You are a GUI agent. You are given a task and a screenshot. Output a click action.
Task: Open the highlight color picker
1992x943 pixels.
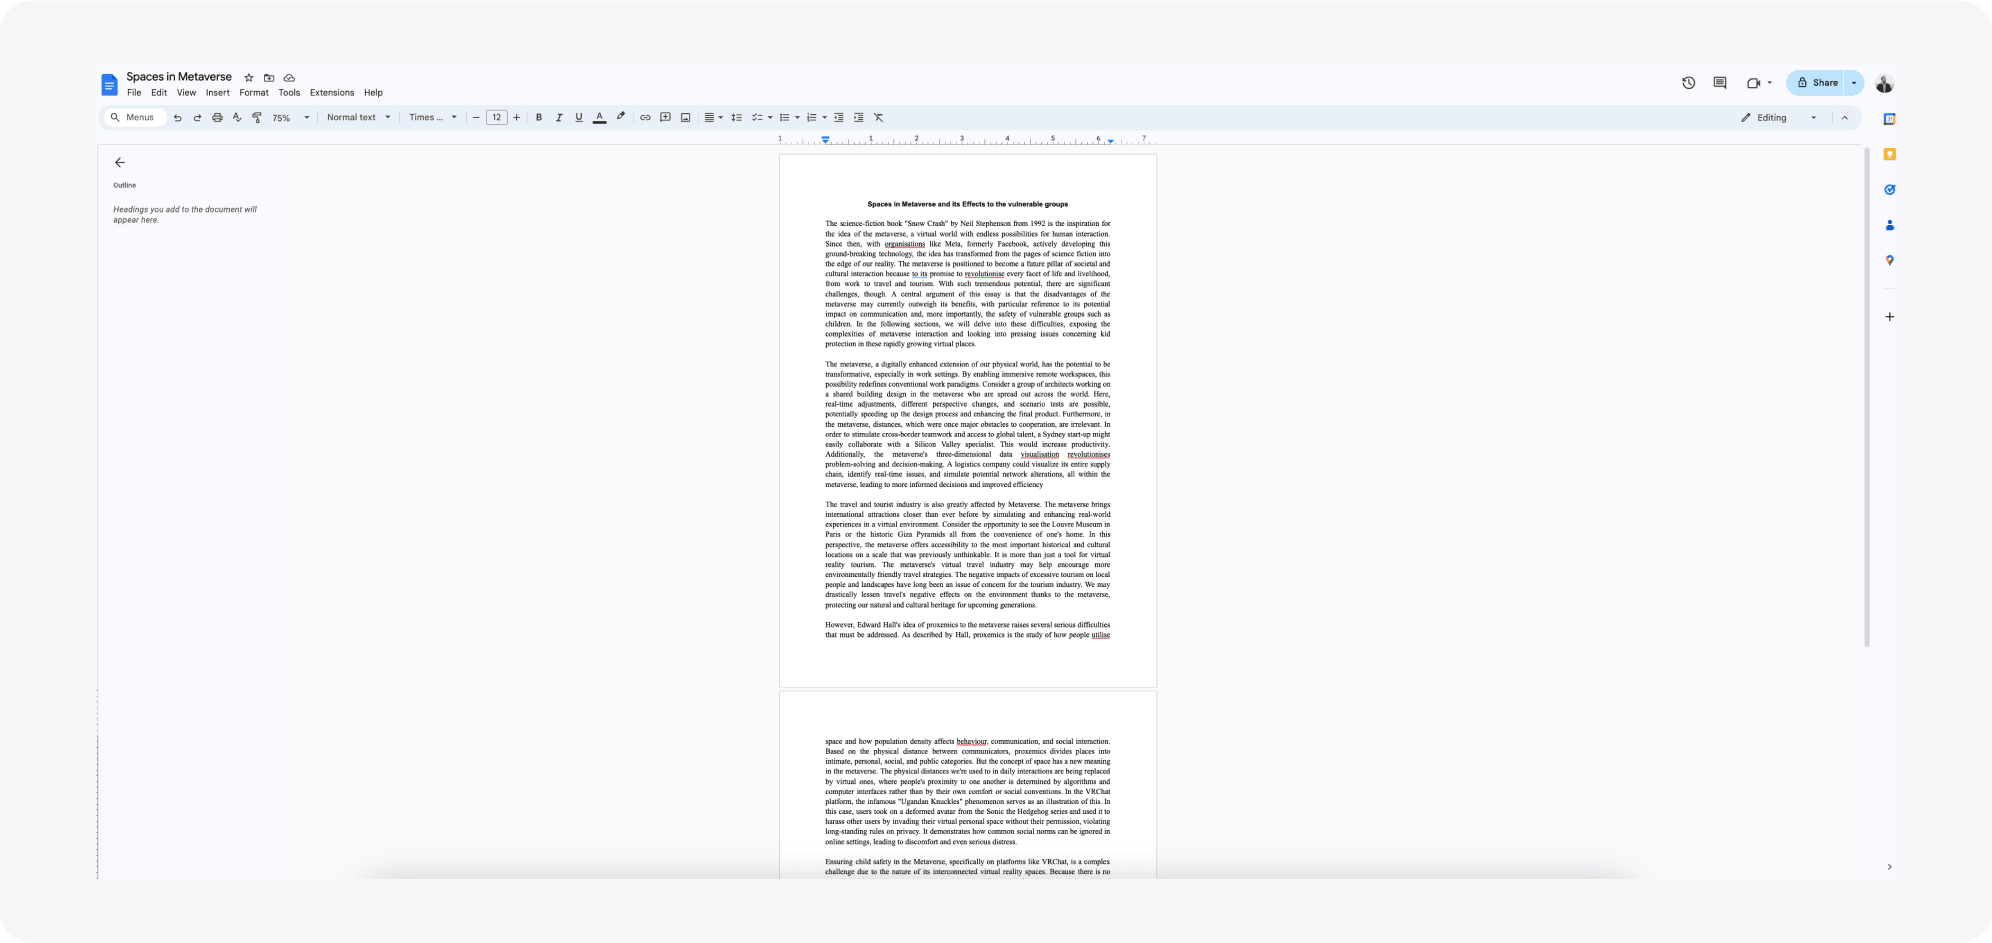coord(620,118)
